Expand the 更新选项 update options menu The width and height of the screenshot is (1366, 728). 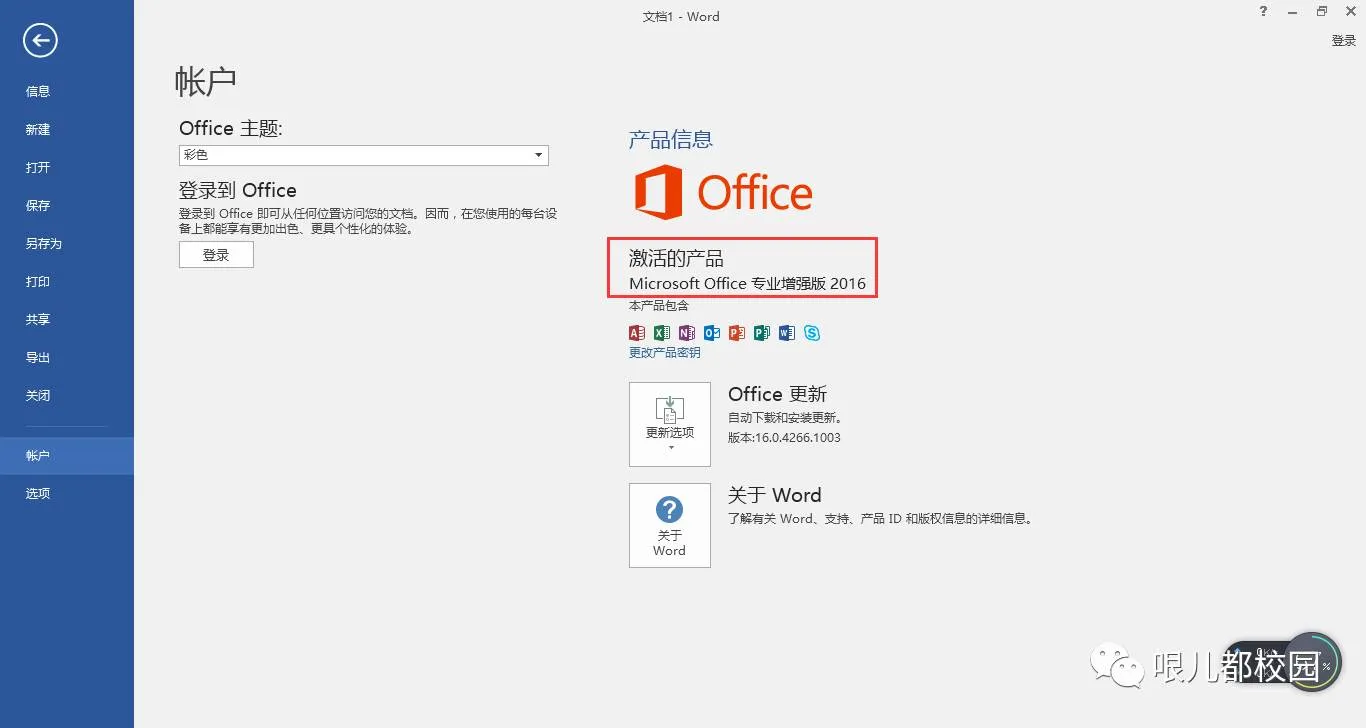coord(670,424)
